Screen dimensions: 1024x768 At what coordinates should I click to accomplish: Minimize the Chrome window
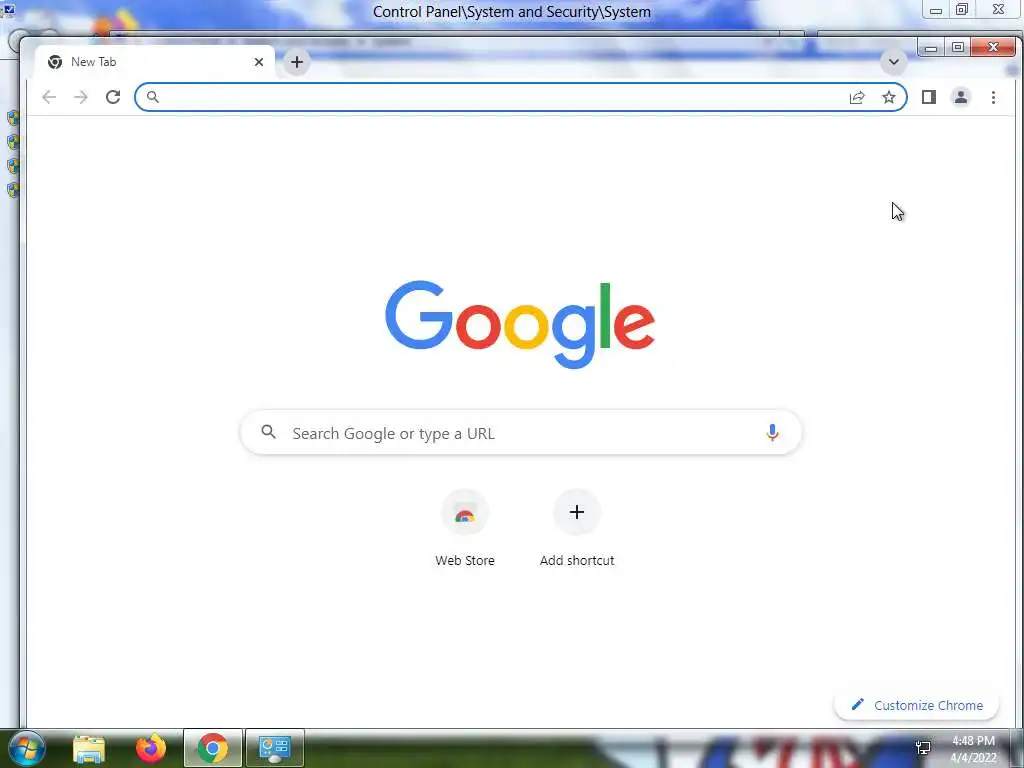tap(931, 48)
